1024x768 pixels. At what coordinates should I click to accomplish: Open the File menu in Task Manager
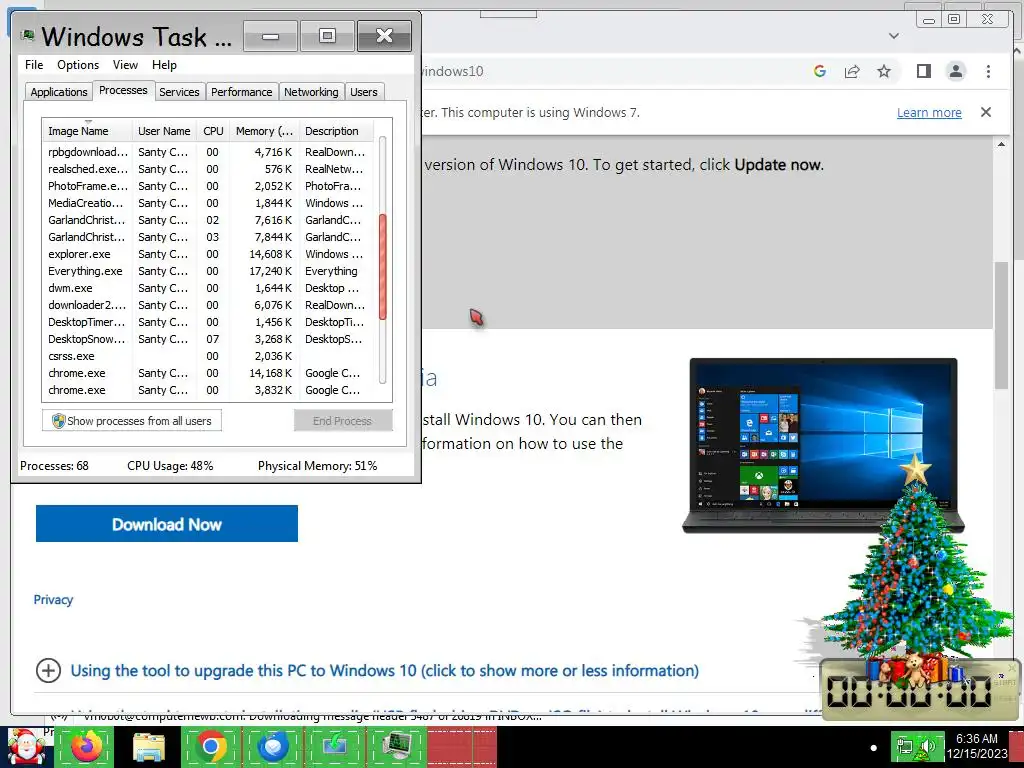pyautogui.click(x=34, y=65)
